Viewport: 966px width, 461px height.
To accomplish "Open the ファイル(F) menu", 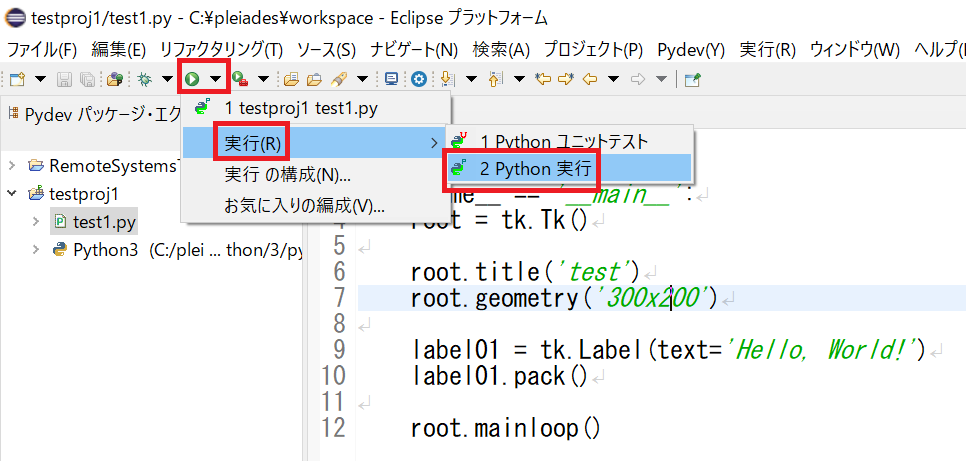I will click(42, 49).
